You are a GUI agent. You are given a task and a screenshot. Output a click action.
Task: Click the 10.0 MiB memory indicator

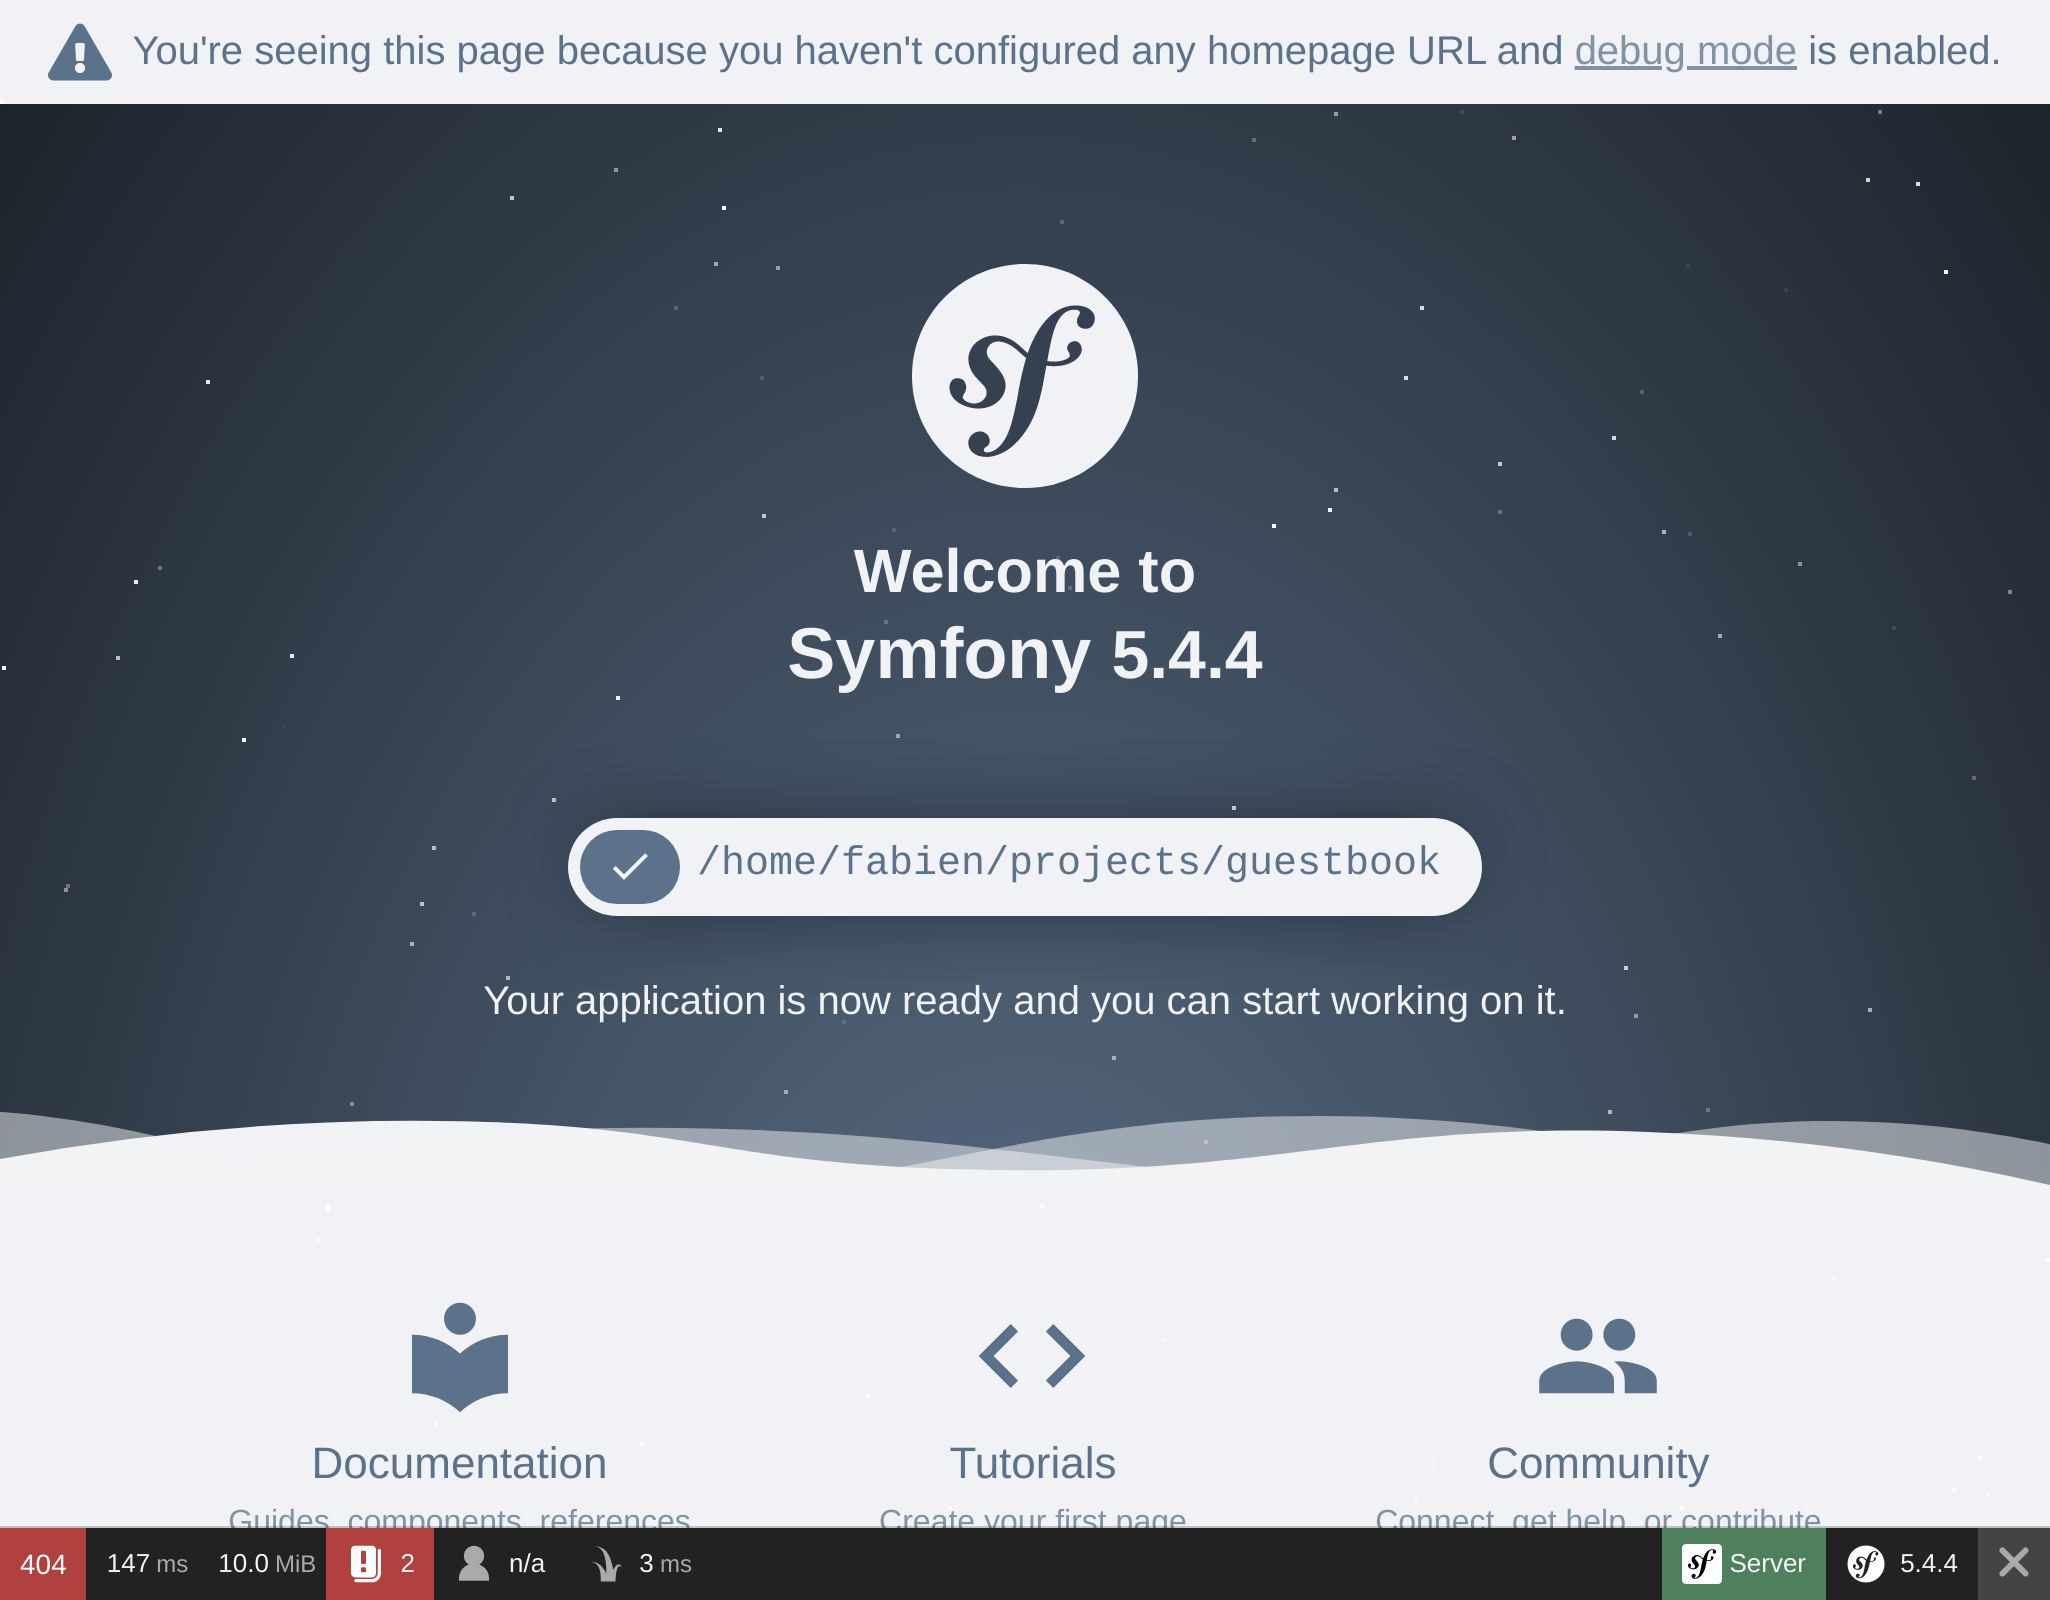(x=267, y=1563)
